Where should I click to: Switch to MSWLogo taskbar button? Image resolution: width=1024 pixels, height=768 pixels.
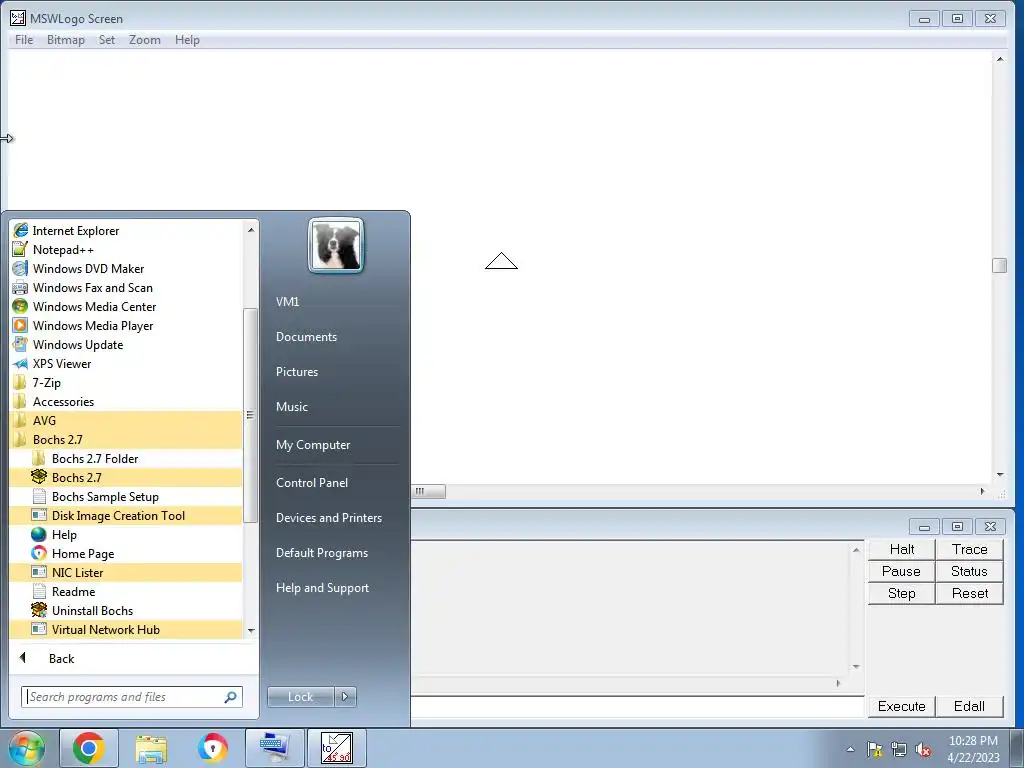click(336, 748)
